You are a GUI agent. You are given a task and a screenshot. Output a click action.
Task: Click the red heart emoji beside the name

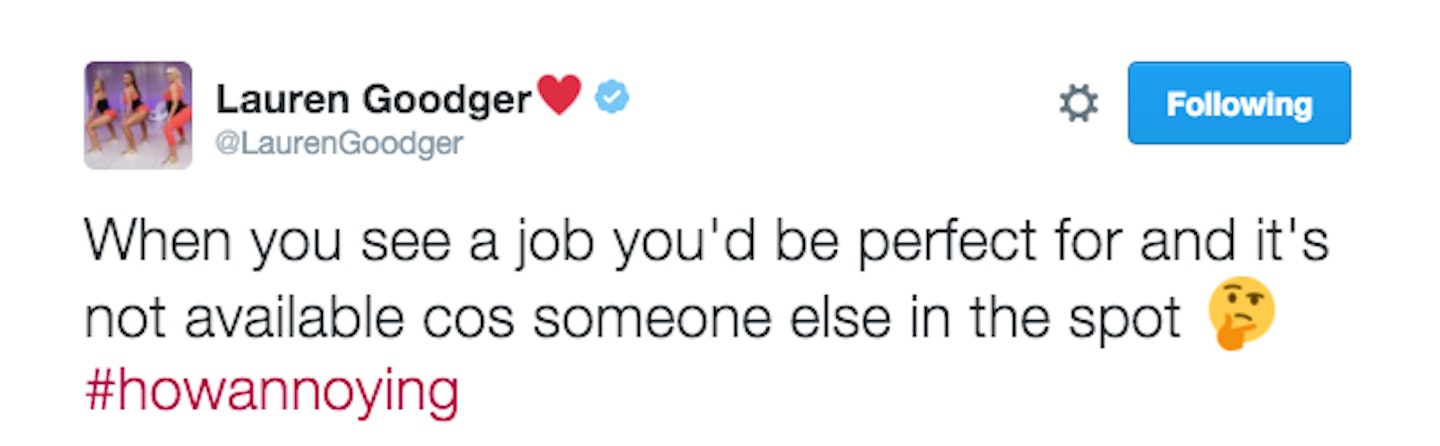pyautogui.click(x=559, y=97)
